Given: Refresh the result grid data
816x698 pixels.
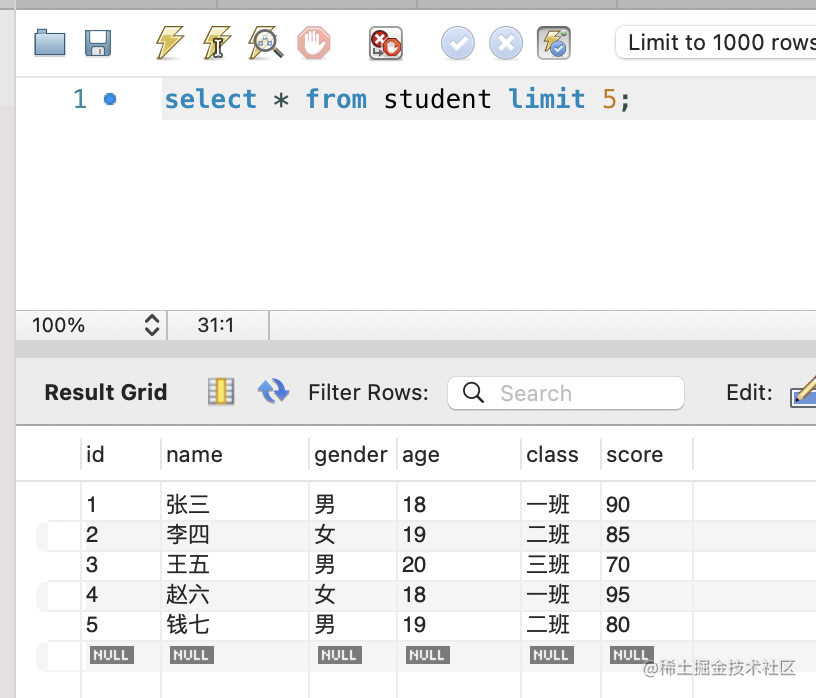Looking at the screenshot, I should click(273, 391).
